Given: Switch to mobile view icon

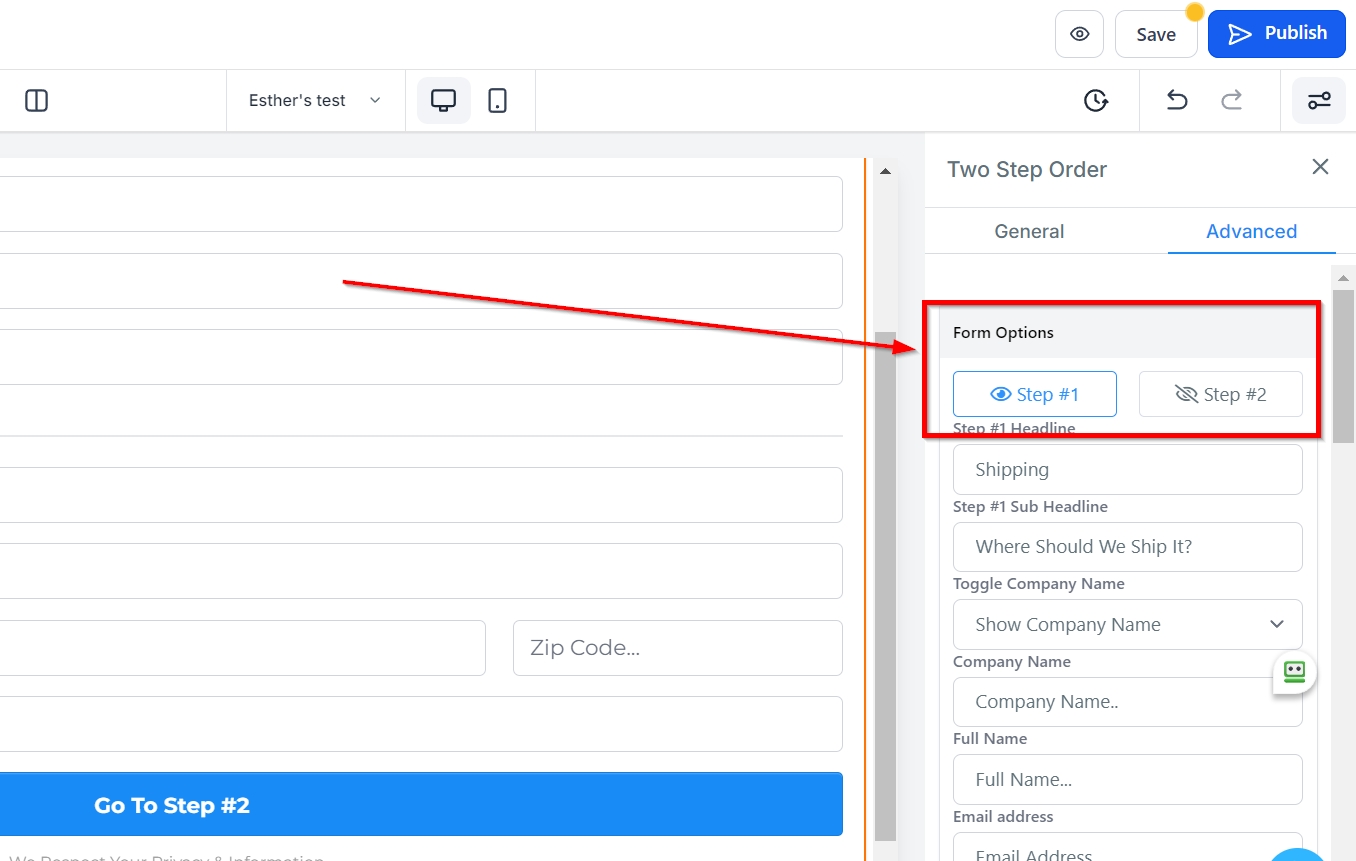Looking at the screenshot, I should point(497,100).
